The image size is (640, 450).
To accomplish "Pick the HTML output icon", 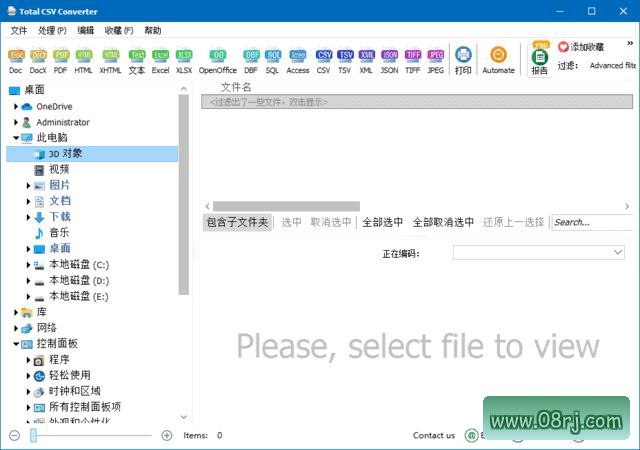I will pyautogui.click(x=83, y=61).
